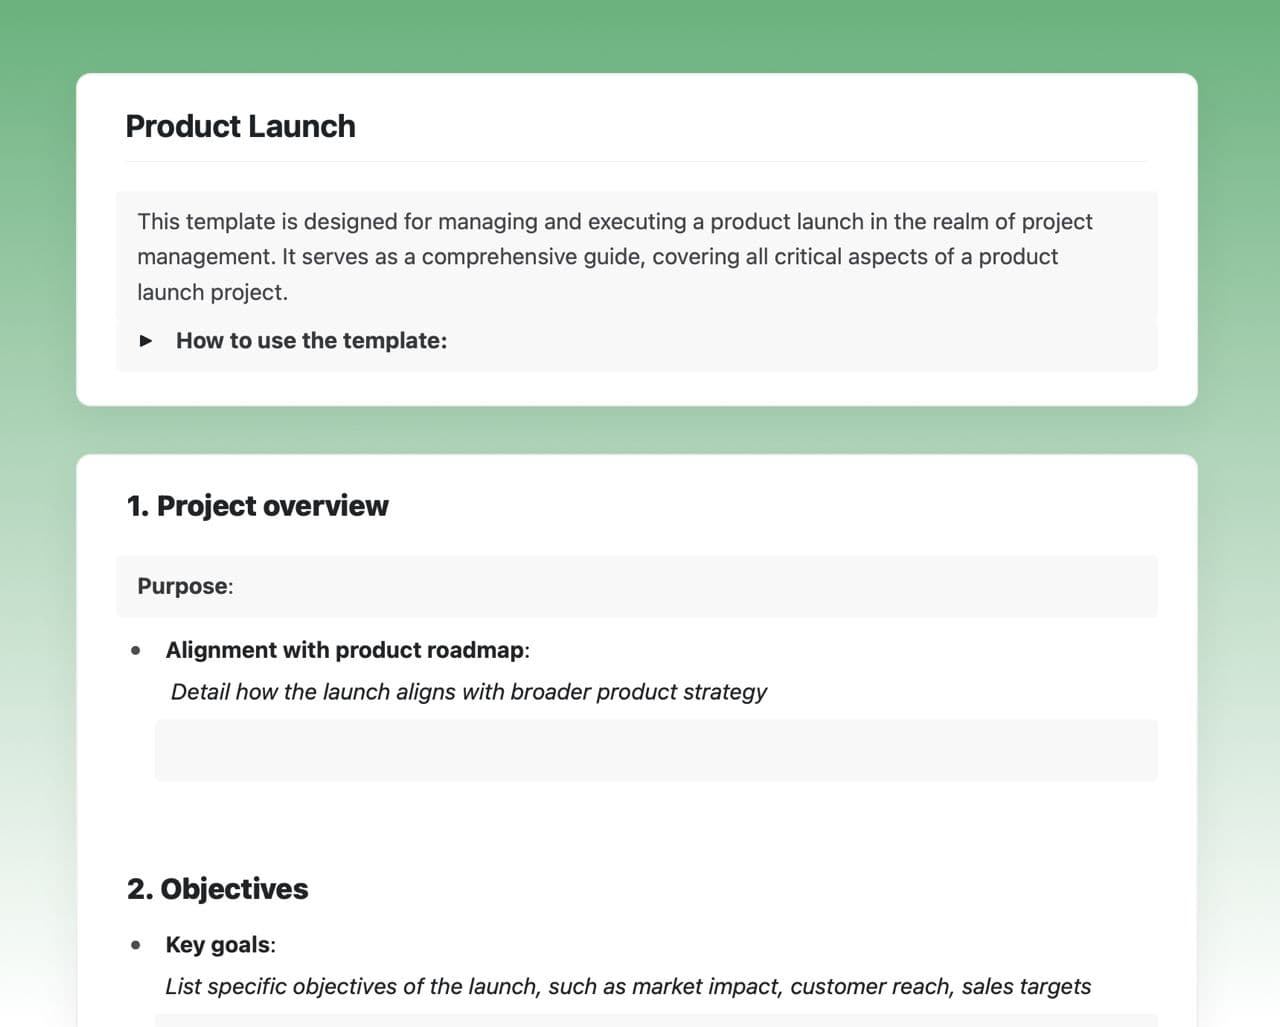Click the 'How to use the template:' label
This screenshot has width=1280, height=1027.
coord(311,341)
